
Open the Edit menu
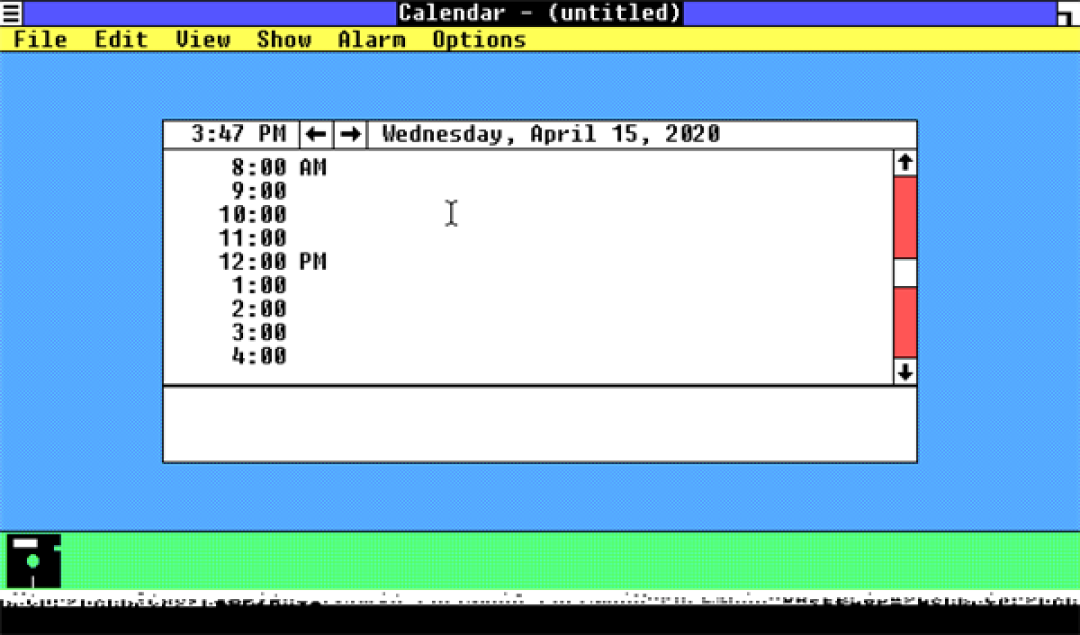tap(121, 39)
